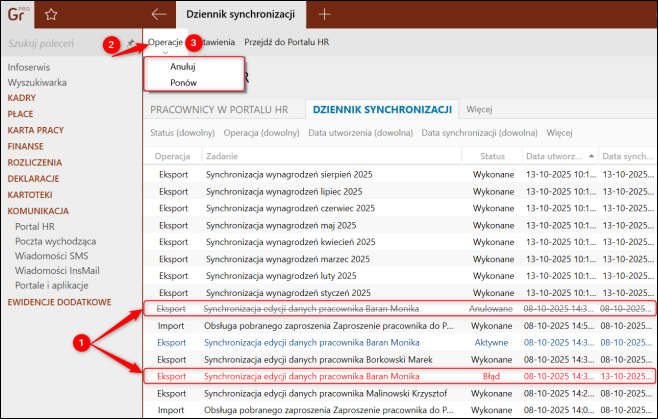Viewport: 658px width, 419px height.
Task: Open Wiadomości SMS in the sidebar
Action: (49, 256)
